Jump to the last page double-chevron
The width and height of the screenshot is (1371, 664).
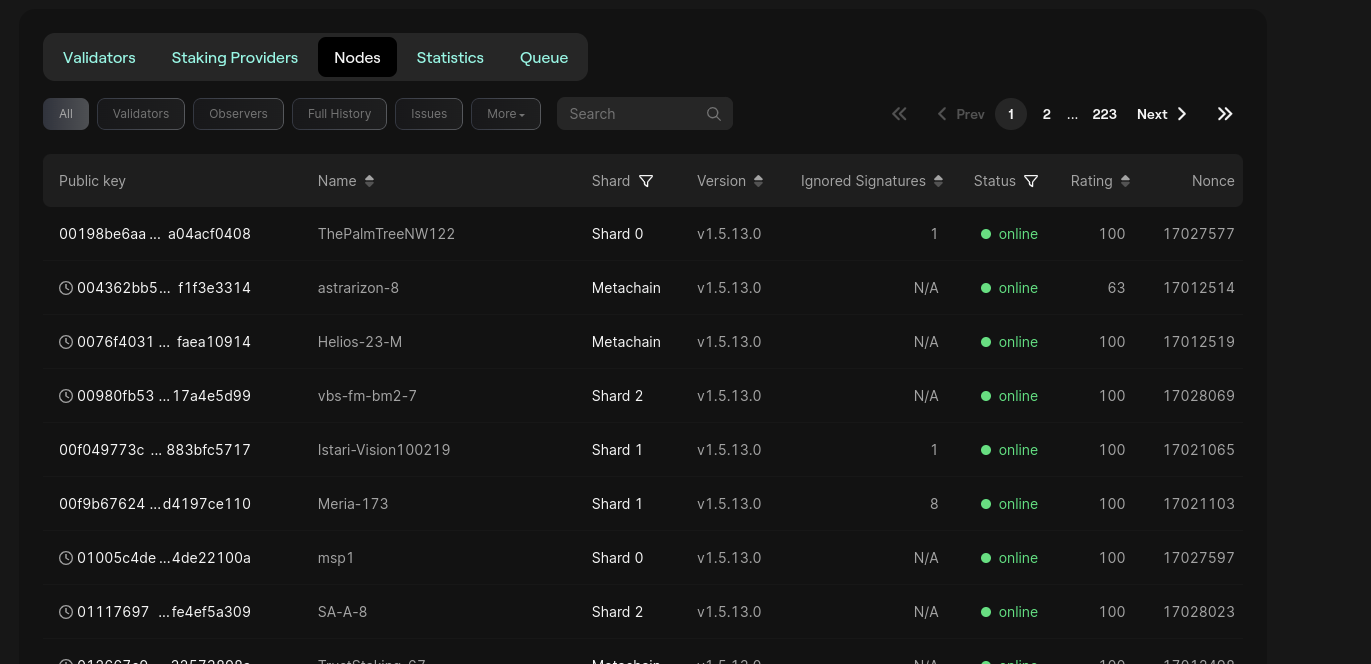tap(1225, 114)
